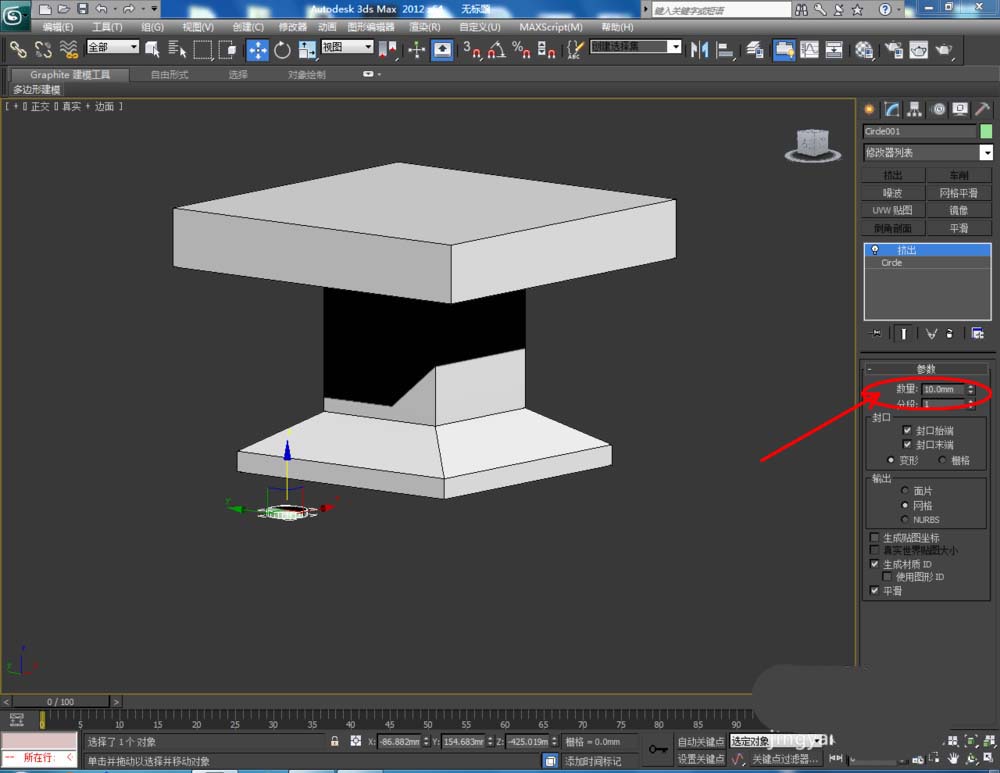
Task: Open the 修改器列表 modifier list dropdown
Action: (x=928, y=152)
